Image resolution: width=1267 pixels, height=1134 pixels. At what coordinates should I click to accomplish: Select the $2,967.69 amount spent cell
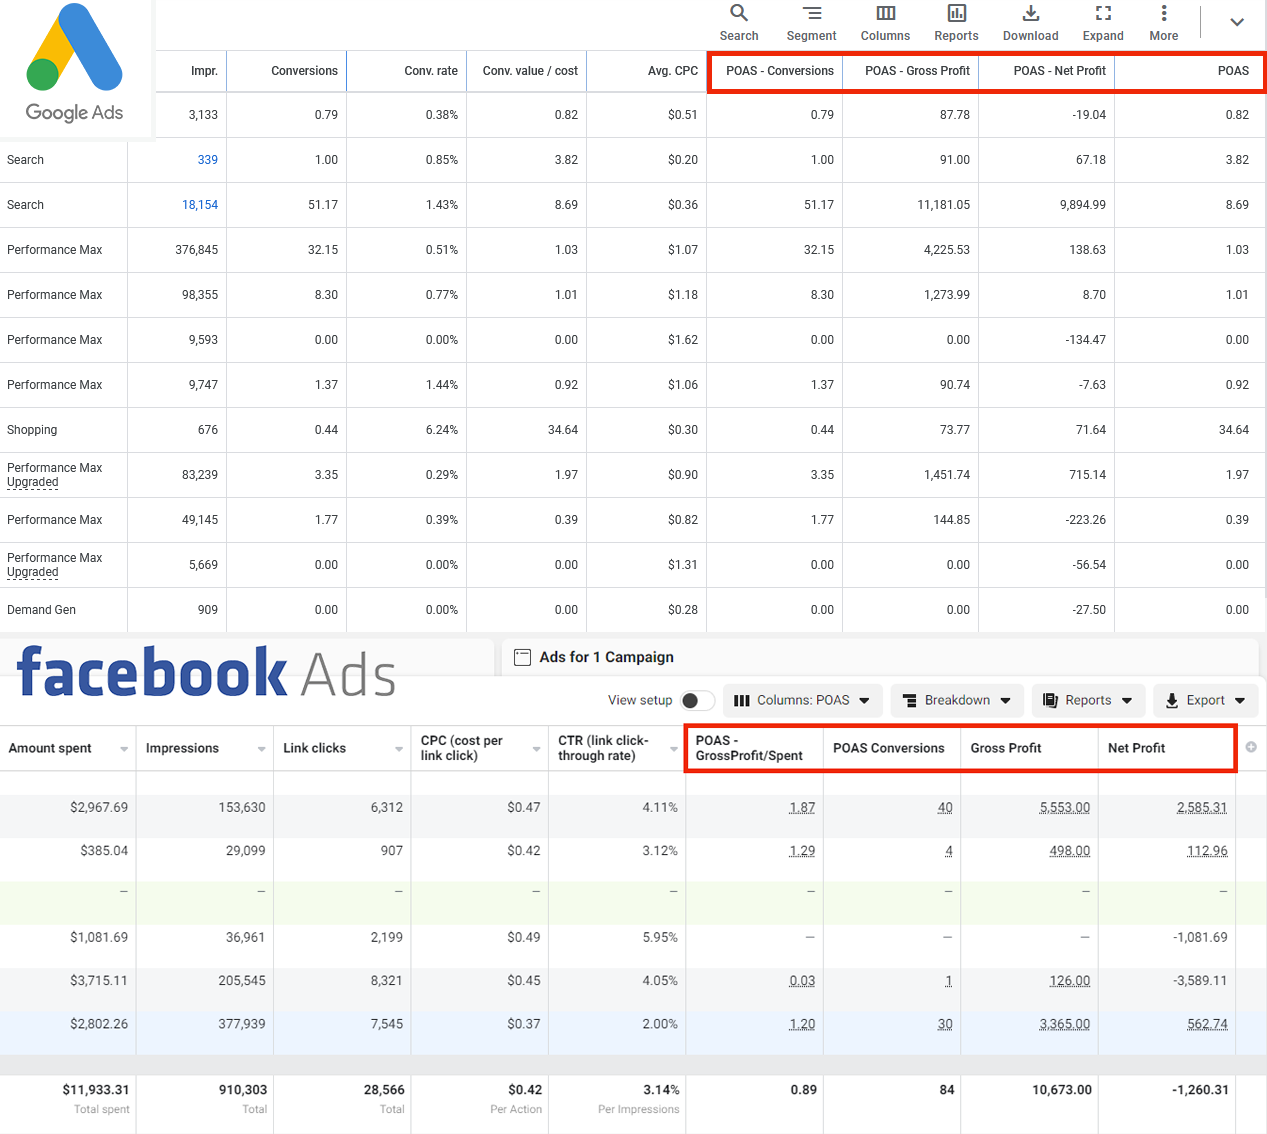(x=99, y=808)
